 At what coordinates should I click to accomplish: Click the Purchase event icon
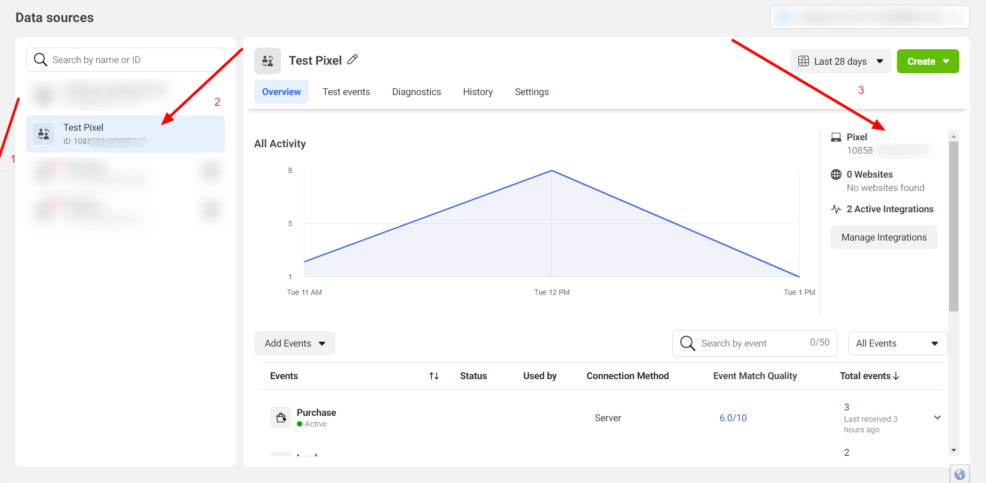coord(280,418)
